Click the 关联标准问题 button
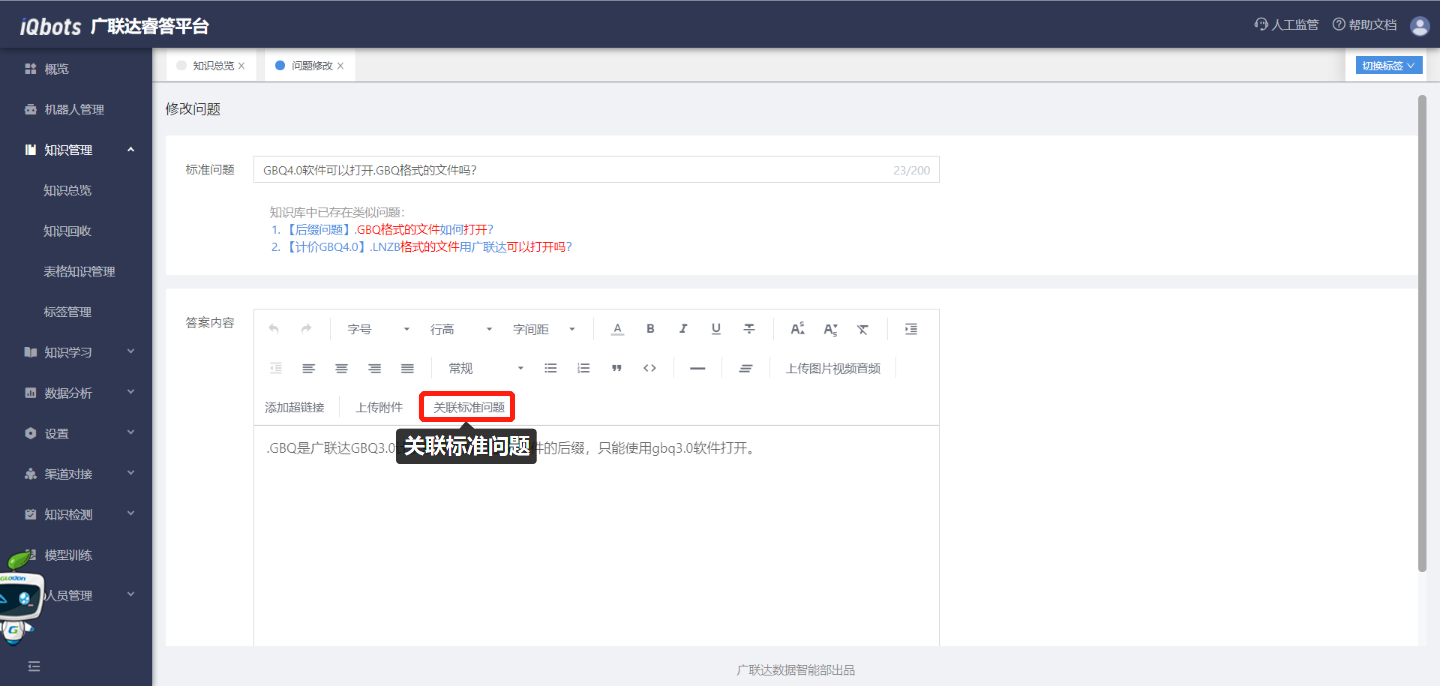 point(468,407)
